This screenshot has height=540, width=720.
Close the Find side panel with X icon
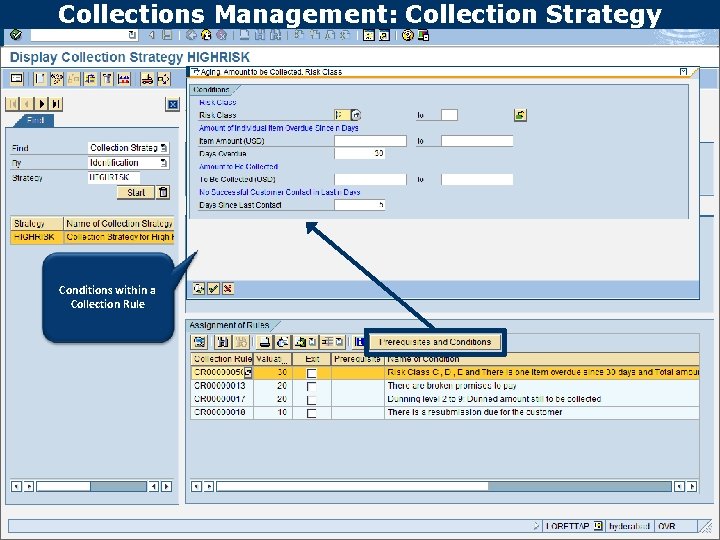tap(172, 105)
